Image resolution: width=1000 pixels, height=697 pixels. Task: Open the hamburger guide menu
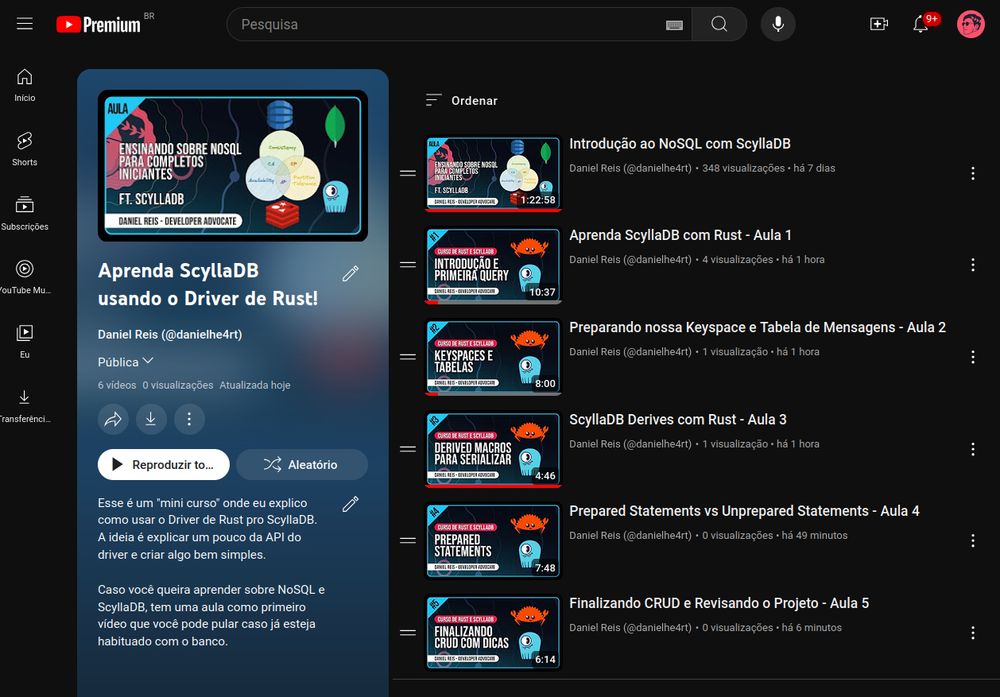[25, 24]
